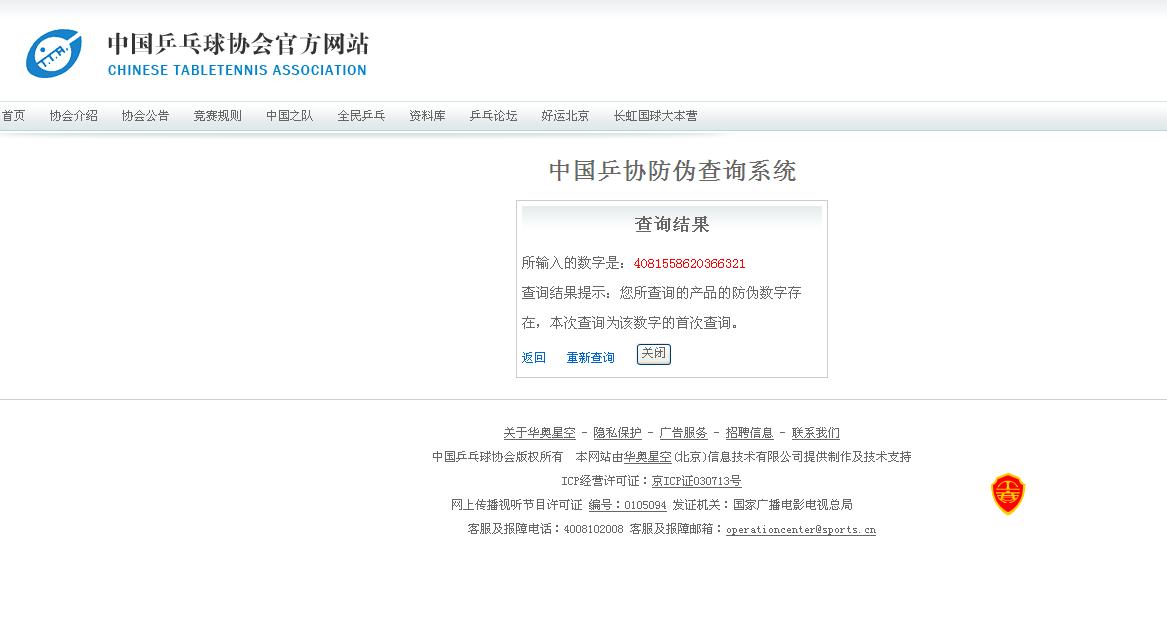This screenshot has width=1167, height=626.
Task: Open the 资料库 archive menu
Action: [x=427, y=116]
